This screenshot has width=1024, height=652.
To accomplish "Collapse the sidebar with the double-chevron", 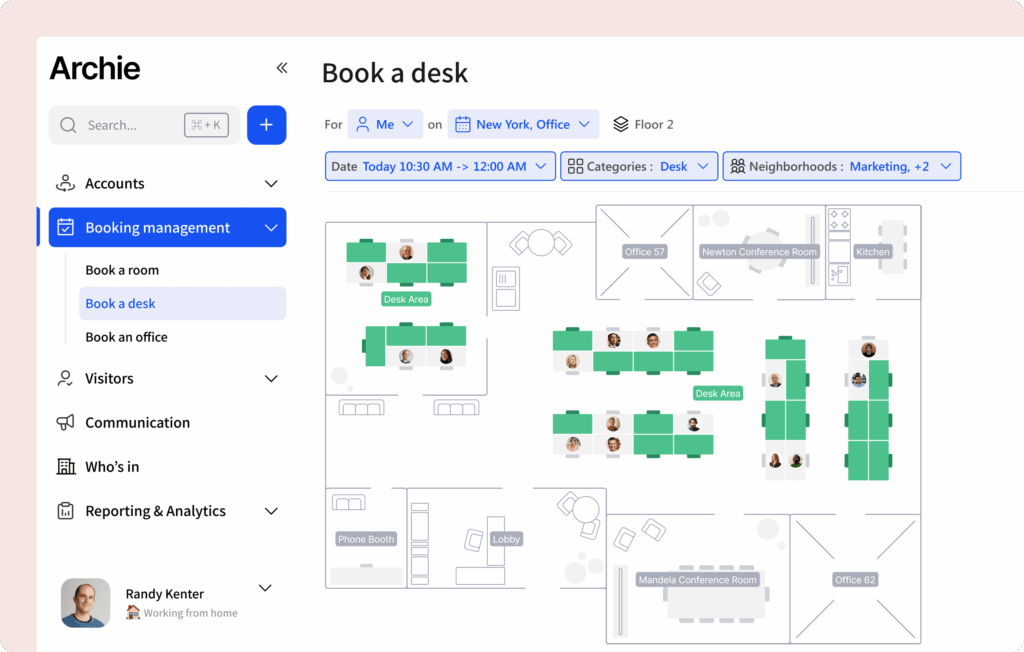I will pos(281,68).
